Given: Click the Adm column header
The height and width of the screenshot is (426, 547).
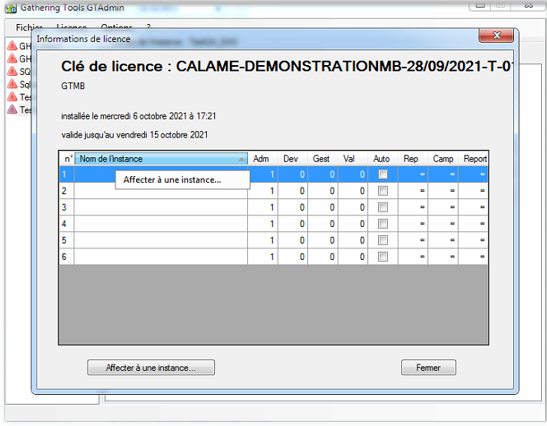Looking at the screenshot, I should point(262,159).
